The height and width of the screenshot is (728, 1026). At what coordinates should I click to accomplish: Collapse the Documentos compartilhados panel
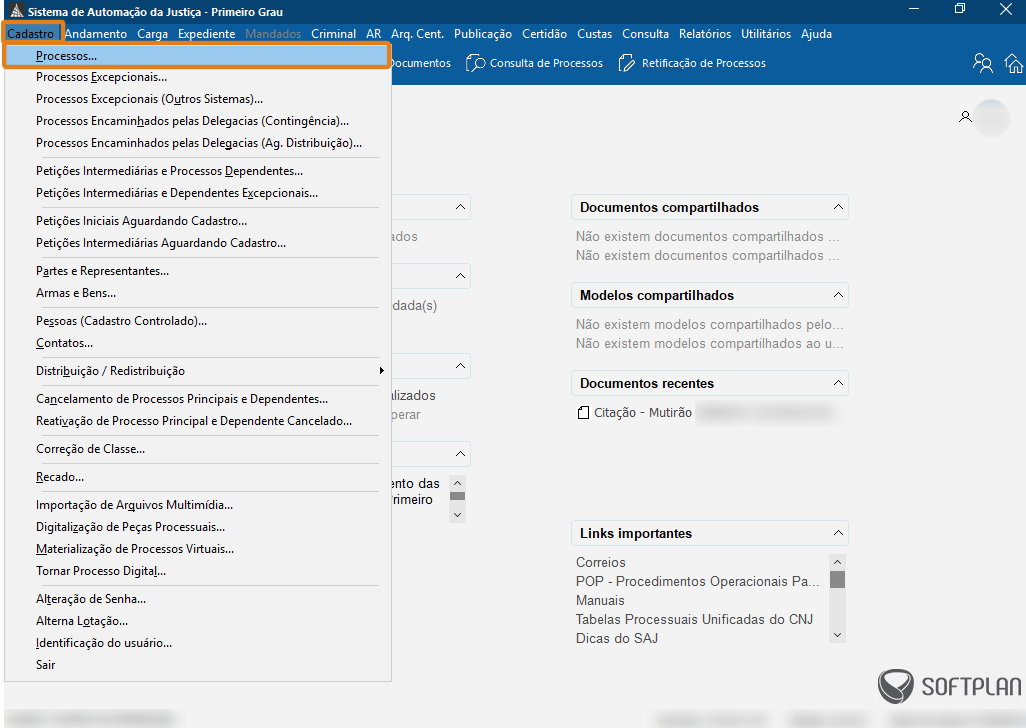coord(837,207)
